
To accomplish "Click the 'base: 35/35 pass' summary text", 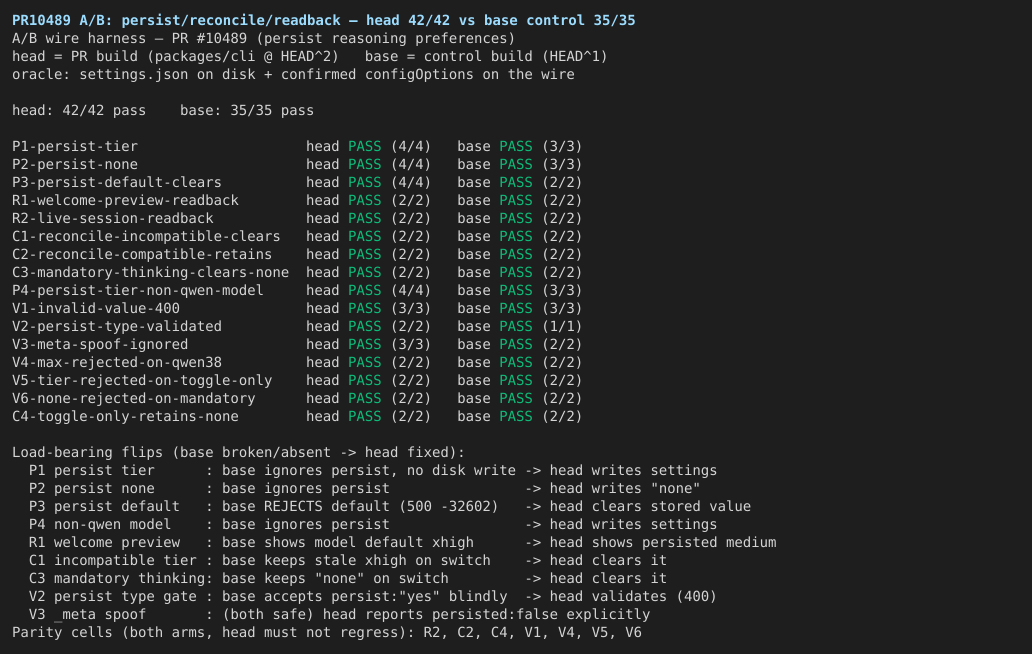I will 247,111.
